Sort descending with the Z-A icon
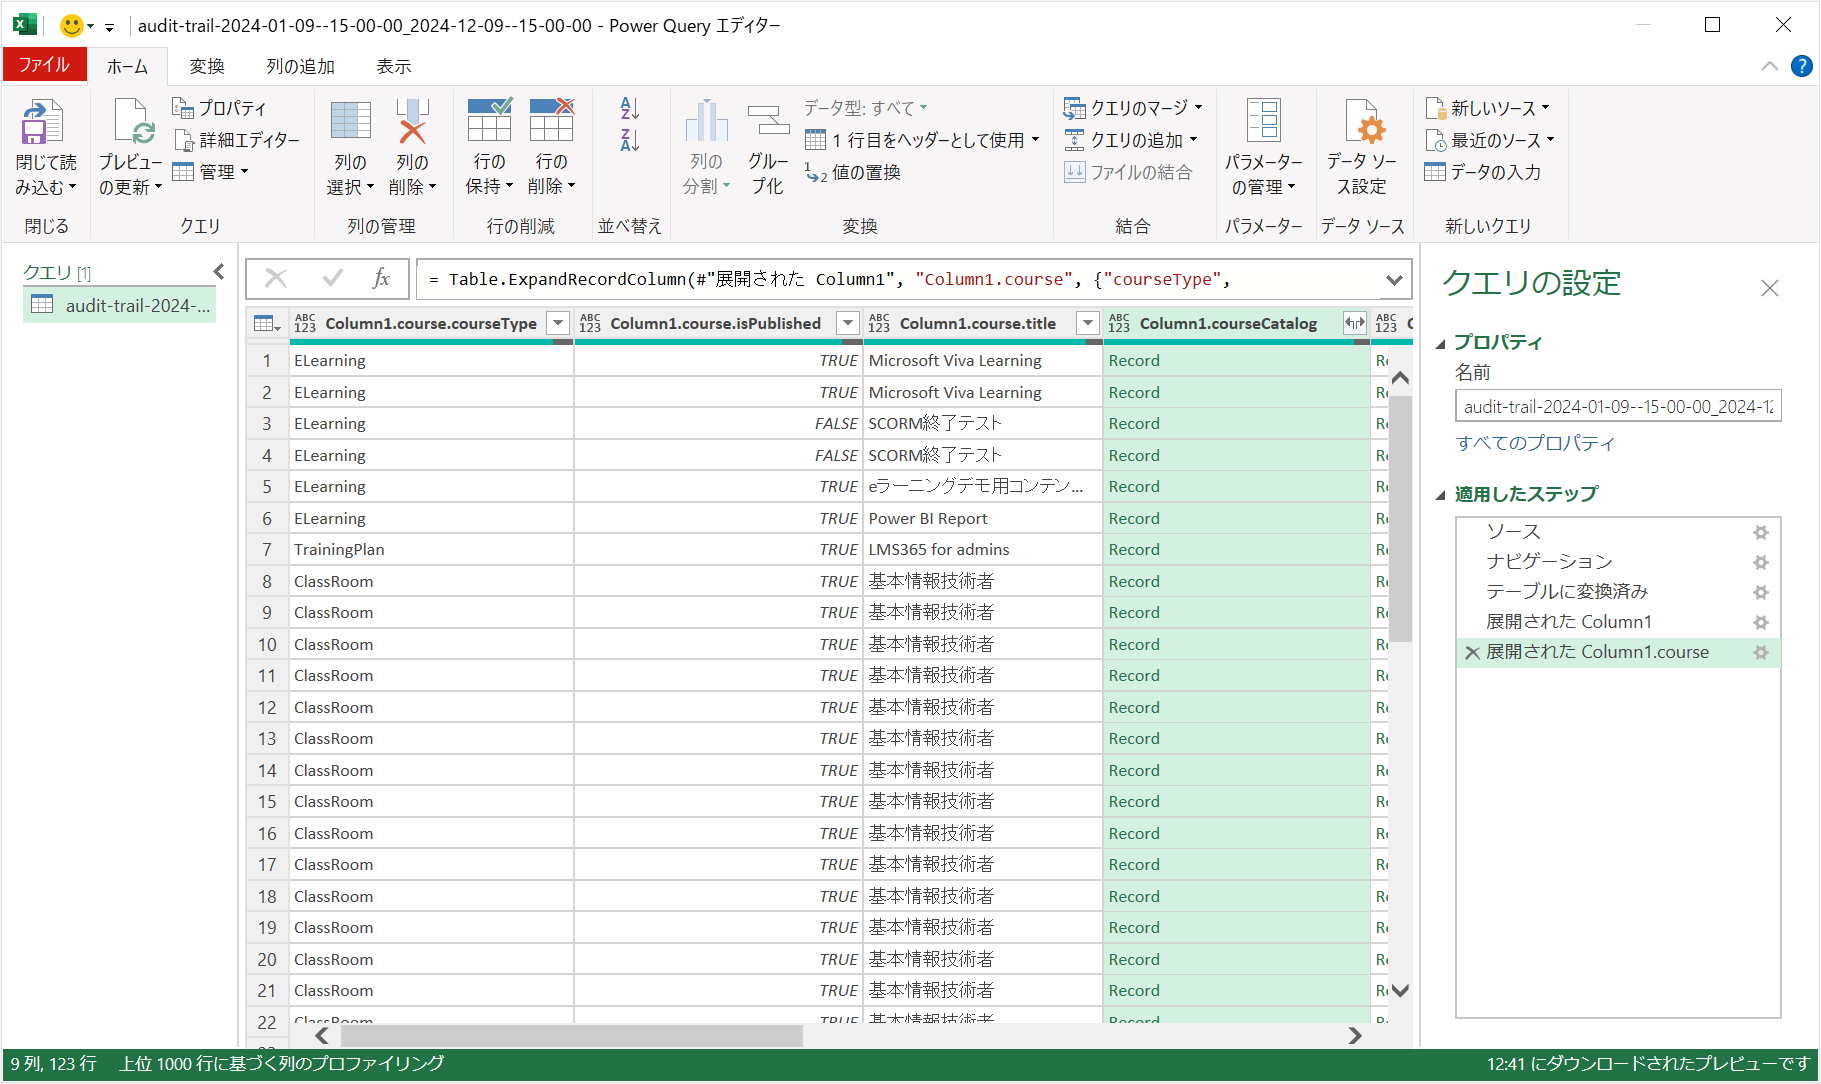Screen dimensions: 1821x1084 click(630, 140)
